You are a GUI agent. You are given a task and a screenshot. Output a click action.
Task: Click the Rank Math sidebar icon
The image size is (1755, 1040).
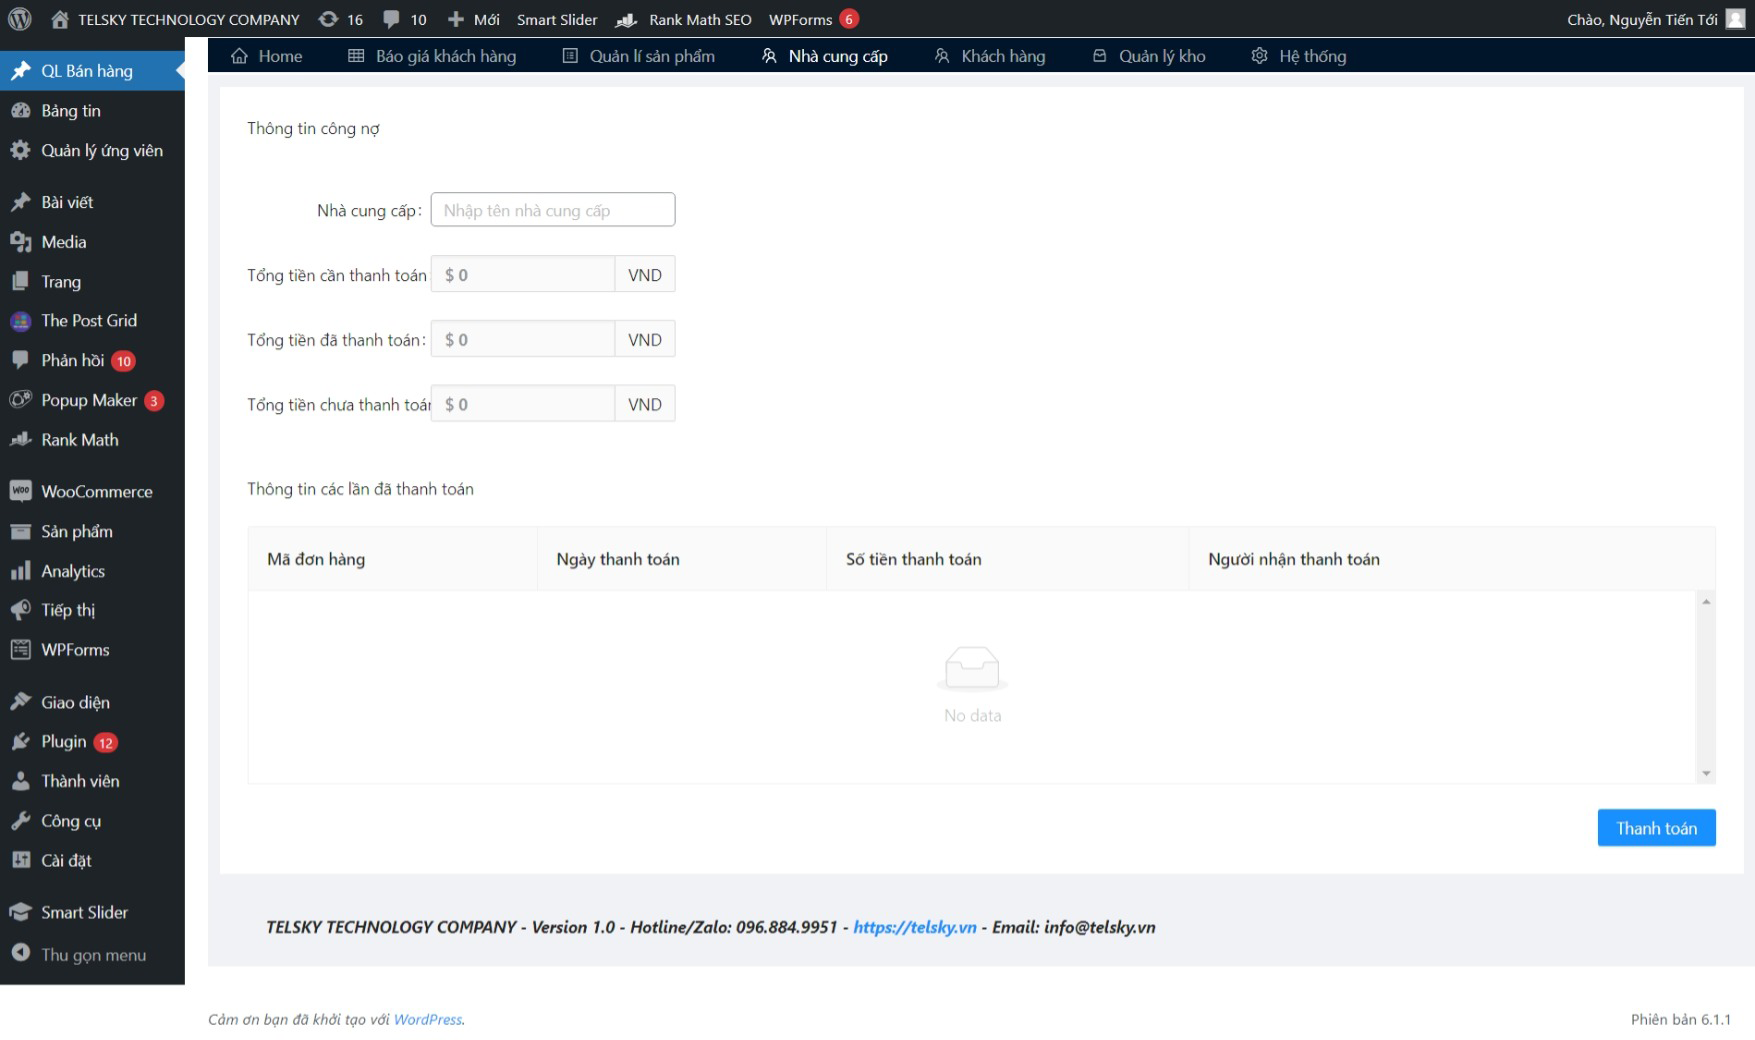[x=20, y=440]
